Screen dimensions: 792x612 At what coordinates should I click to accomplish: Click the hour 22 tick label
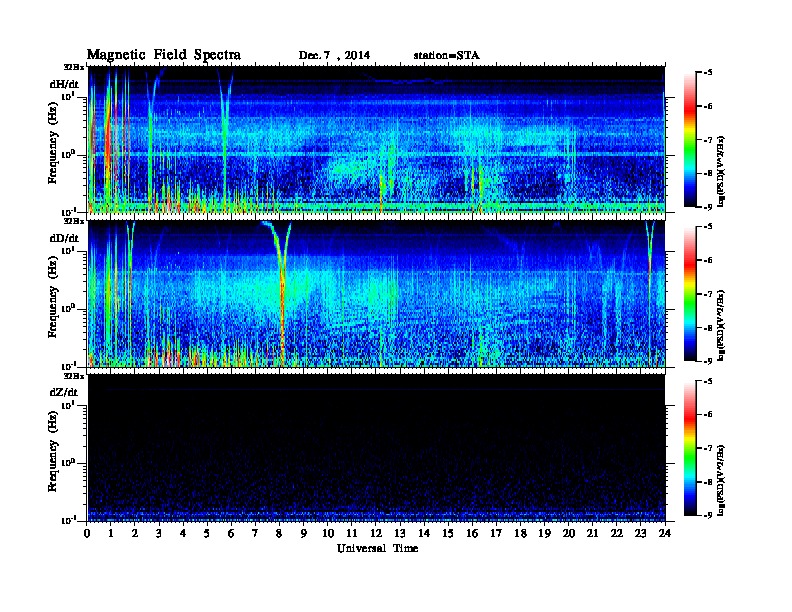[x=617, y=533]
